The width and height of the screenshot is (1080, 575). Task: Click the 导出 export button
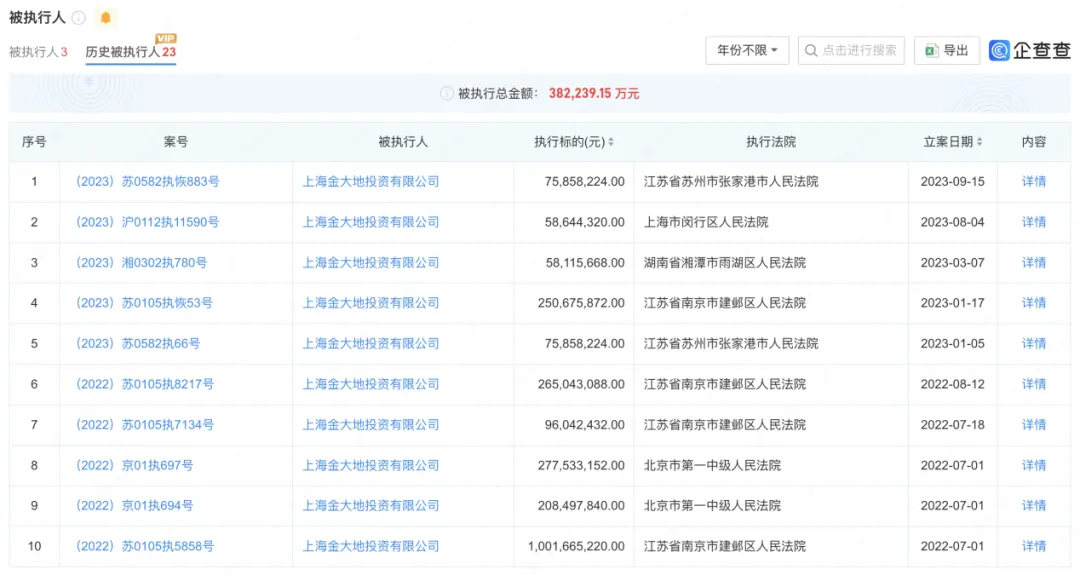point(947,50)
